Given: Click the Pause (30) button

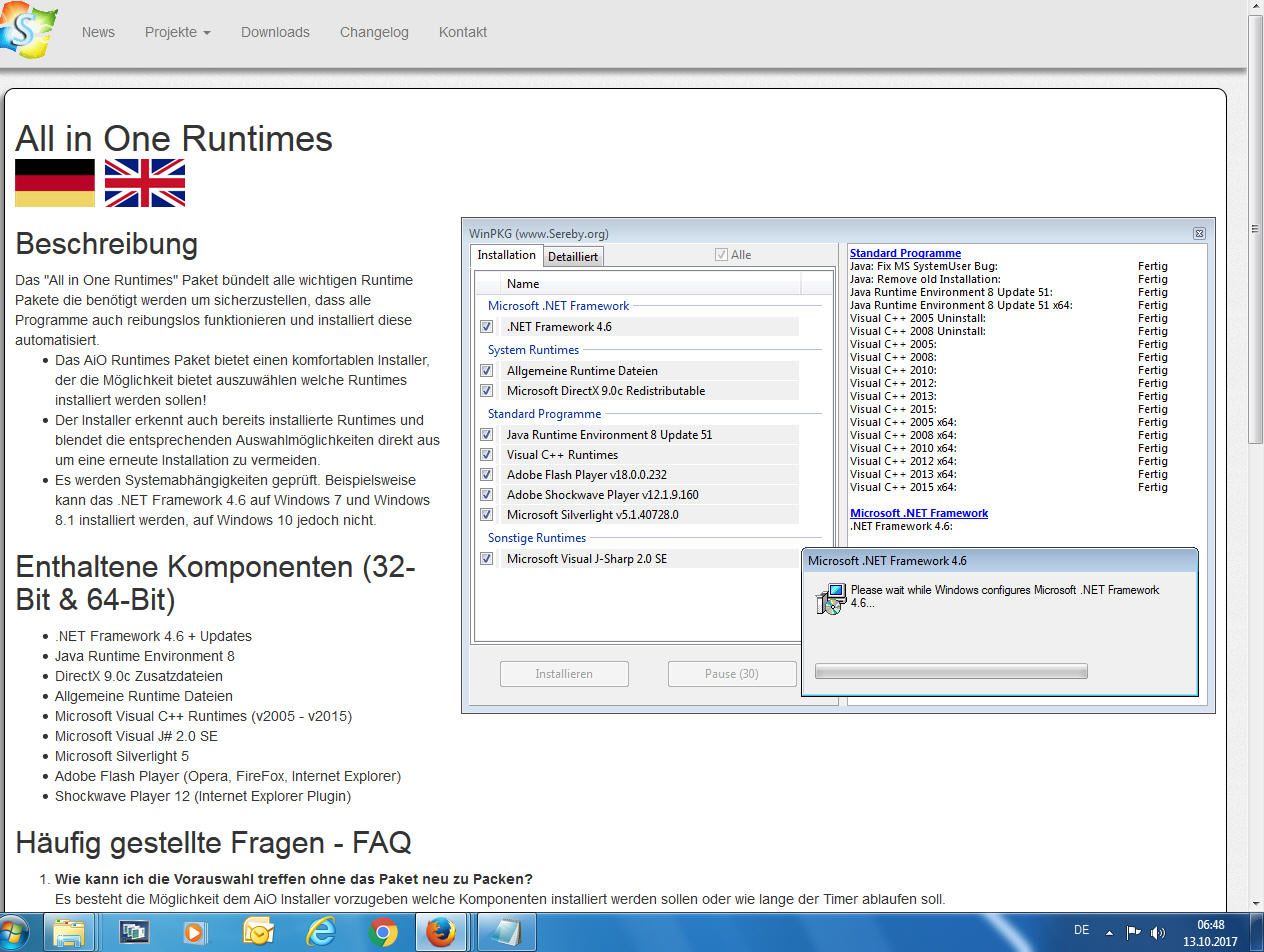Looking at the screenshot, I should 732,674.
